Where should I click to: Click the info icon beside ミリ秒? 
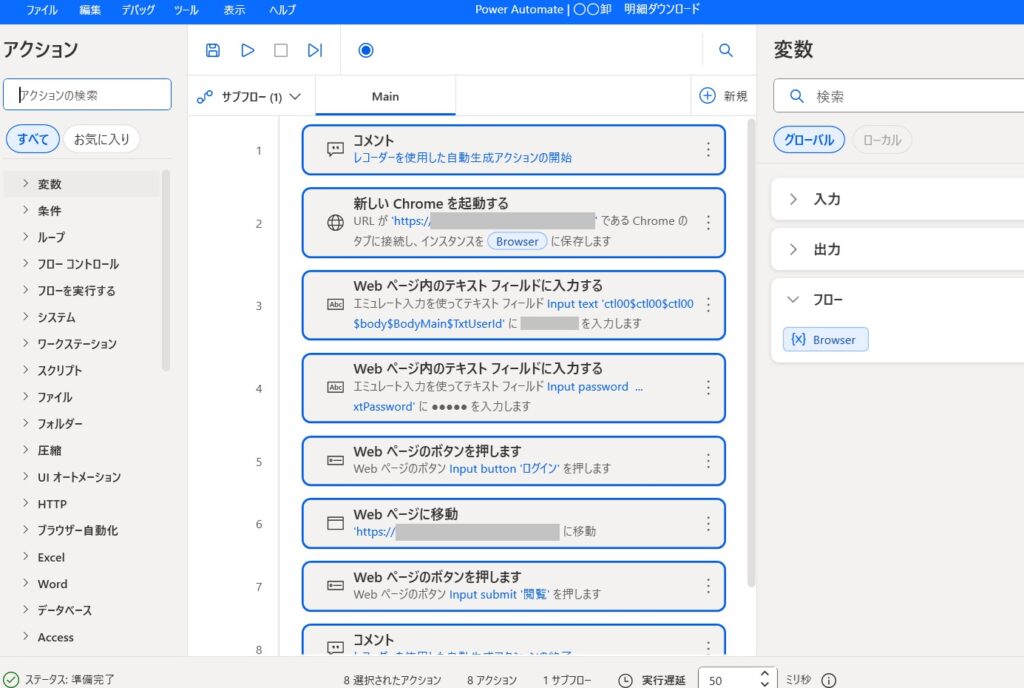[x=828, y=680]
